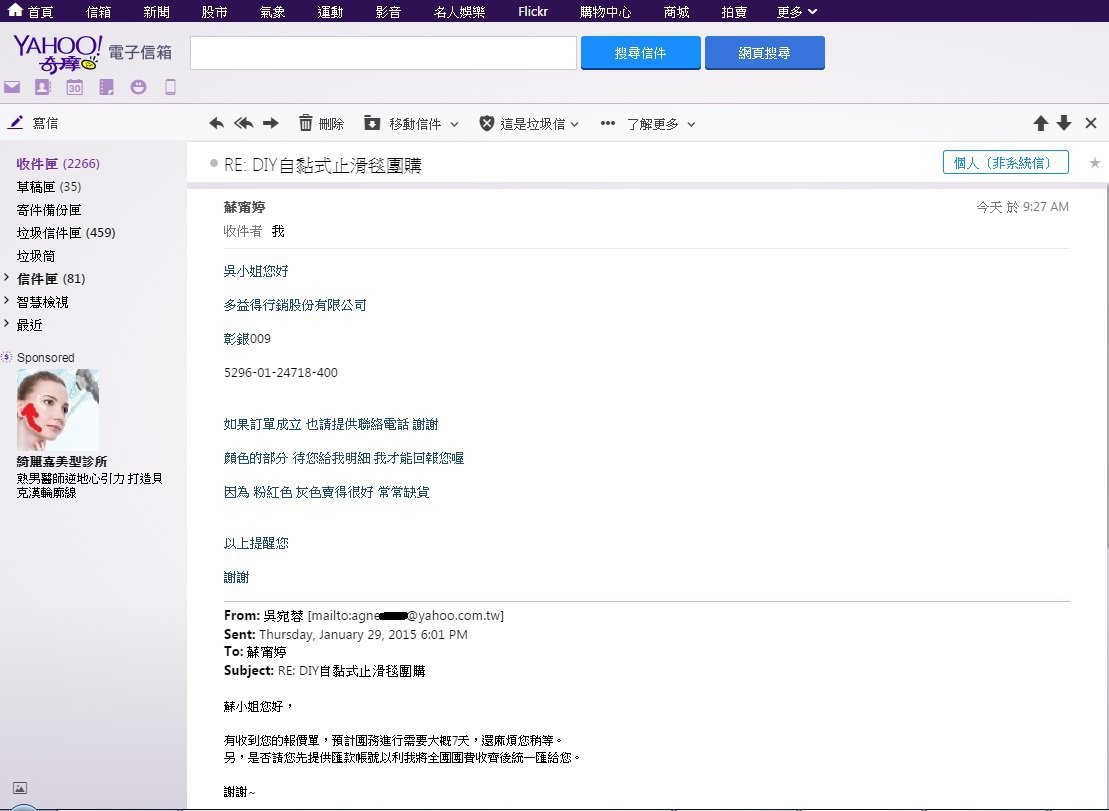Click the Reply All double-arrow icon
Image resolution: width=1109 pixels, height=811 pixels.
click(x=243, y=124)
